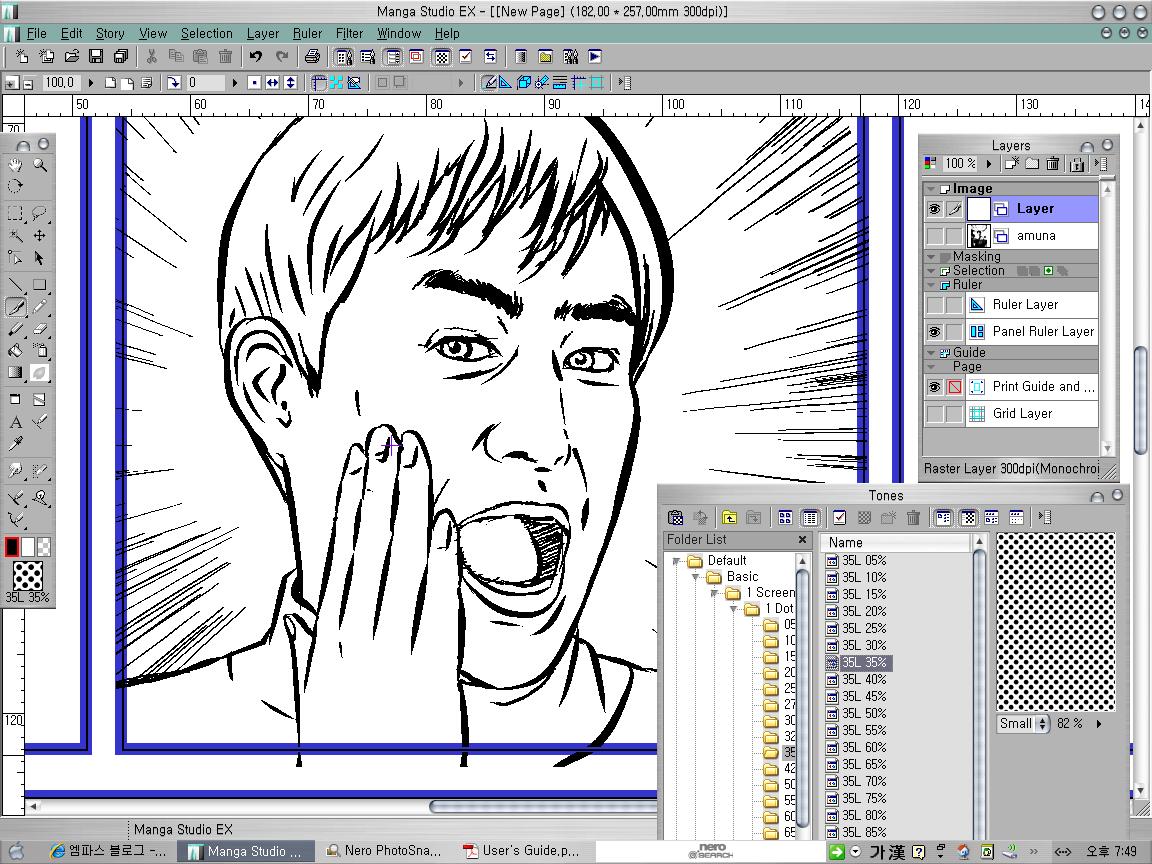The image size is (1152, 864).
Task: Collapse the Image layer group
Action: (931, 189)
